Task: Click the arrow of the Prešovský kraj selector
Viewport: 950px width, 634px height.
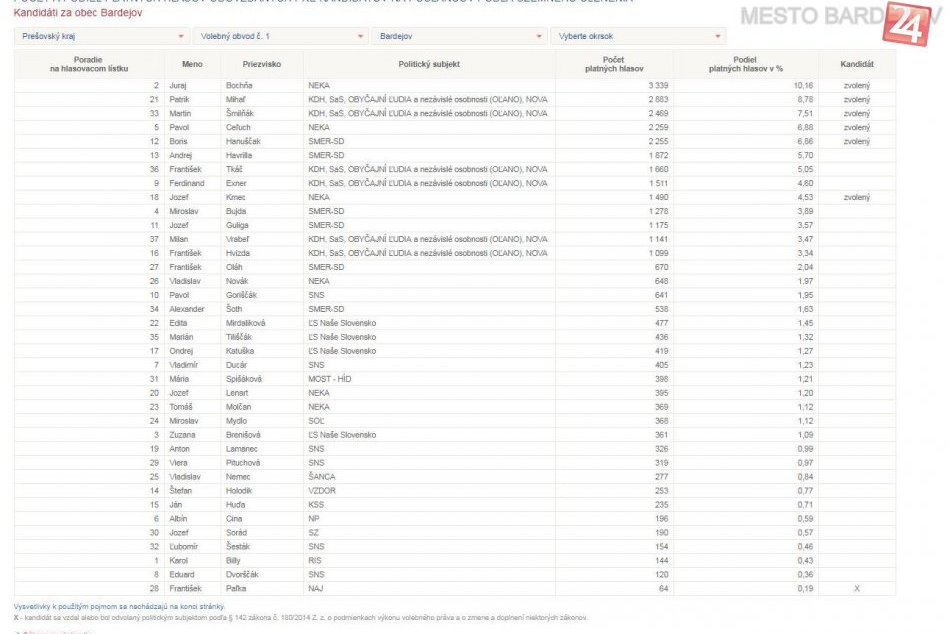Action: [181, 36]
